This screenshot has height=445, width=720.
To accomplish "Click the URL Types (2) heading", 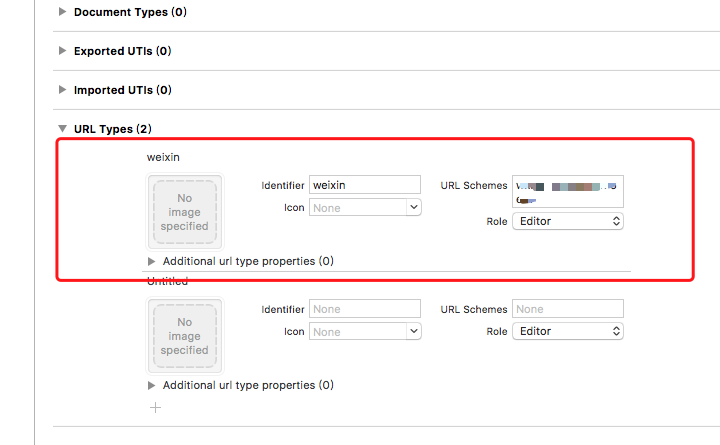I will pyautogui.click(x=112, y=129).
